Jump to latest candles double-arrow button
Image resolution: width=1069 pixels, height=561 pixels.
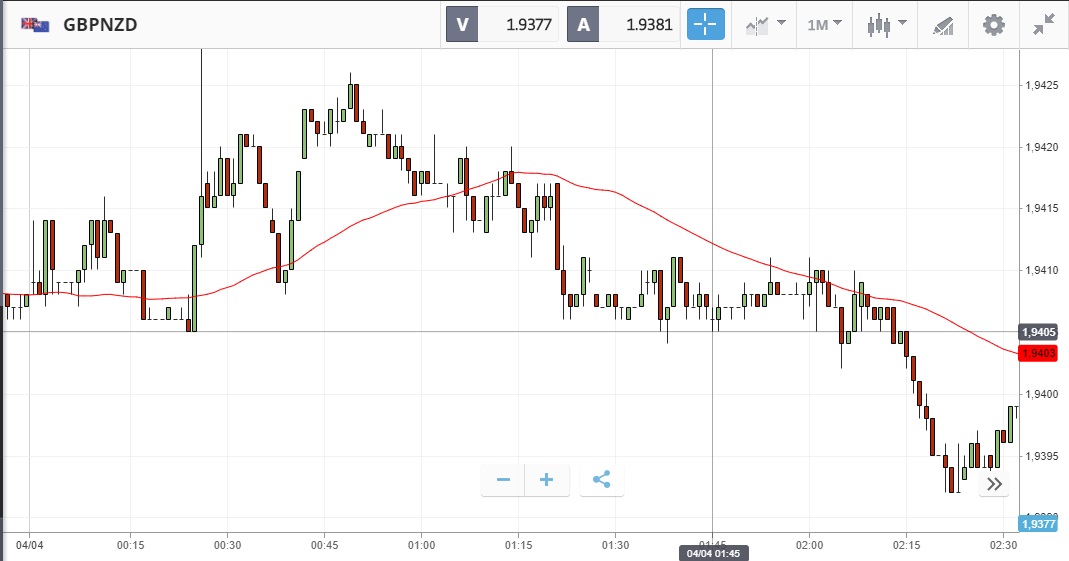tap(994, 484)
